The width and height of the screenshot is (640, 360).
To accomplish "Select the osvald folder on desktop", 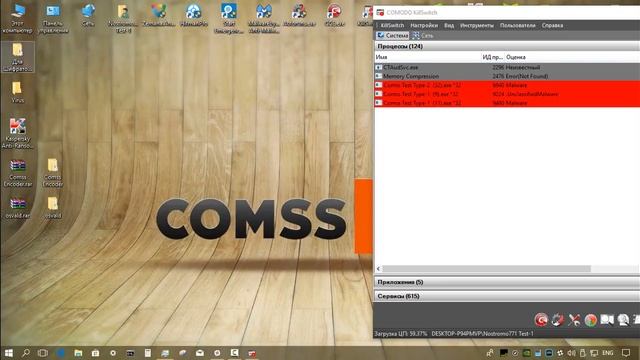I will [x=53, y=208].
